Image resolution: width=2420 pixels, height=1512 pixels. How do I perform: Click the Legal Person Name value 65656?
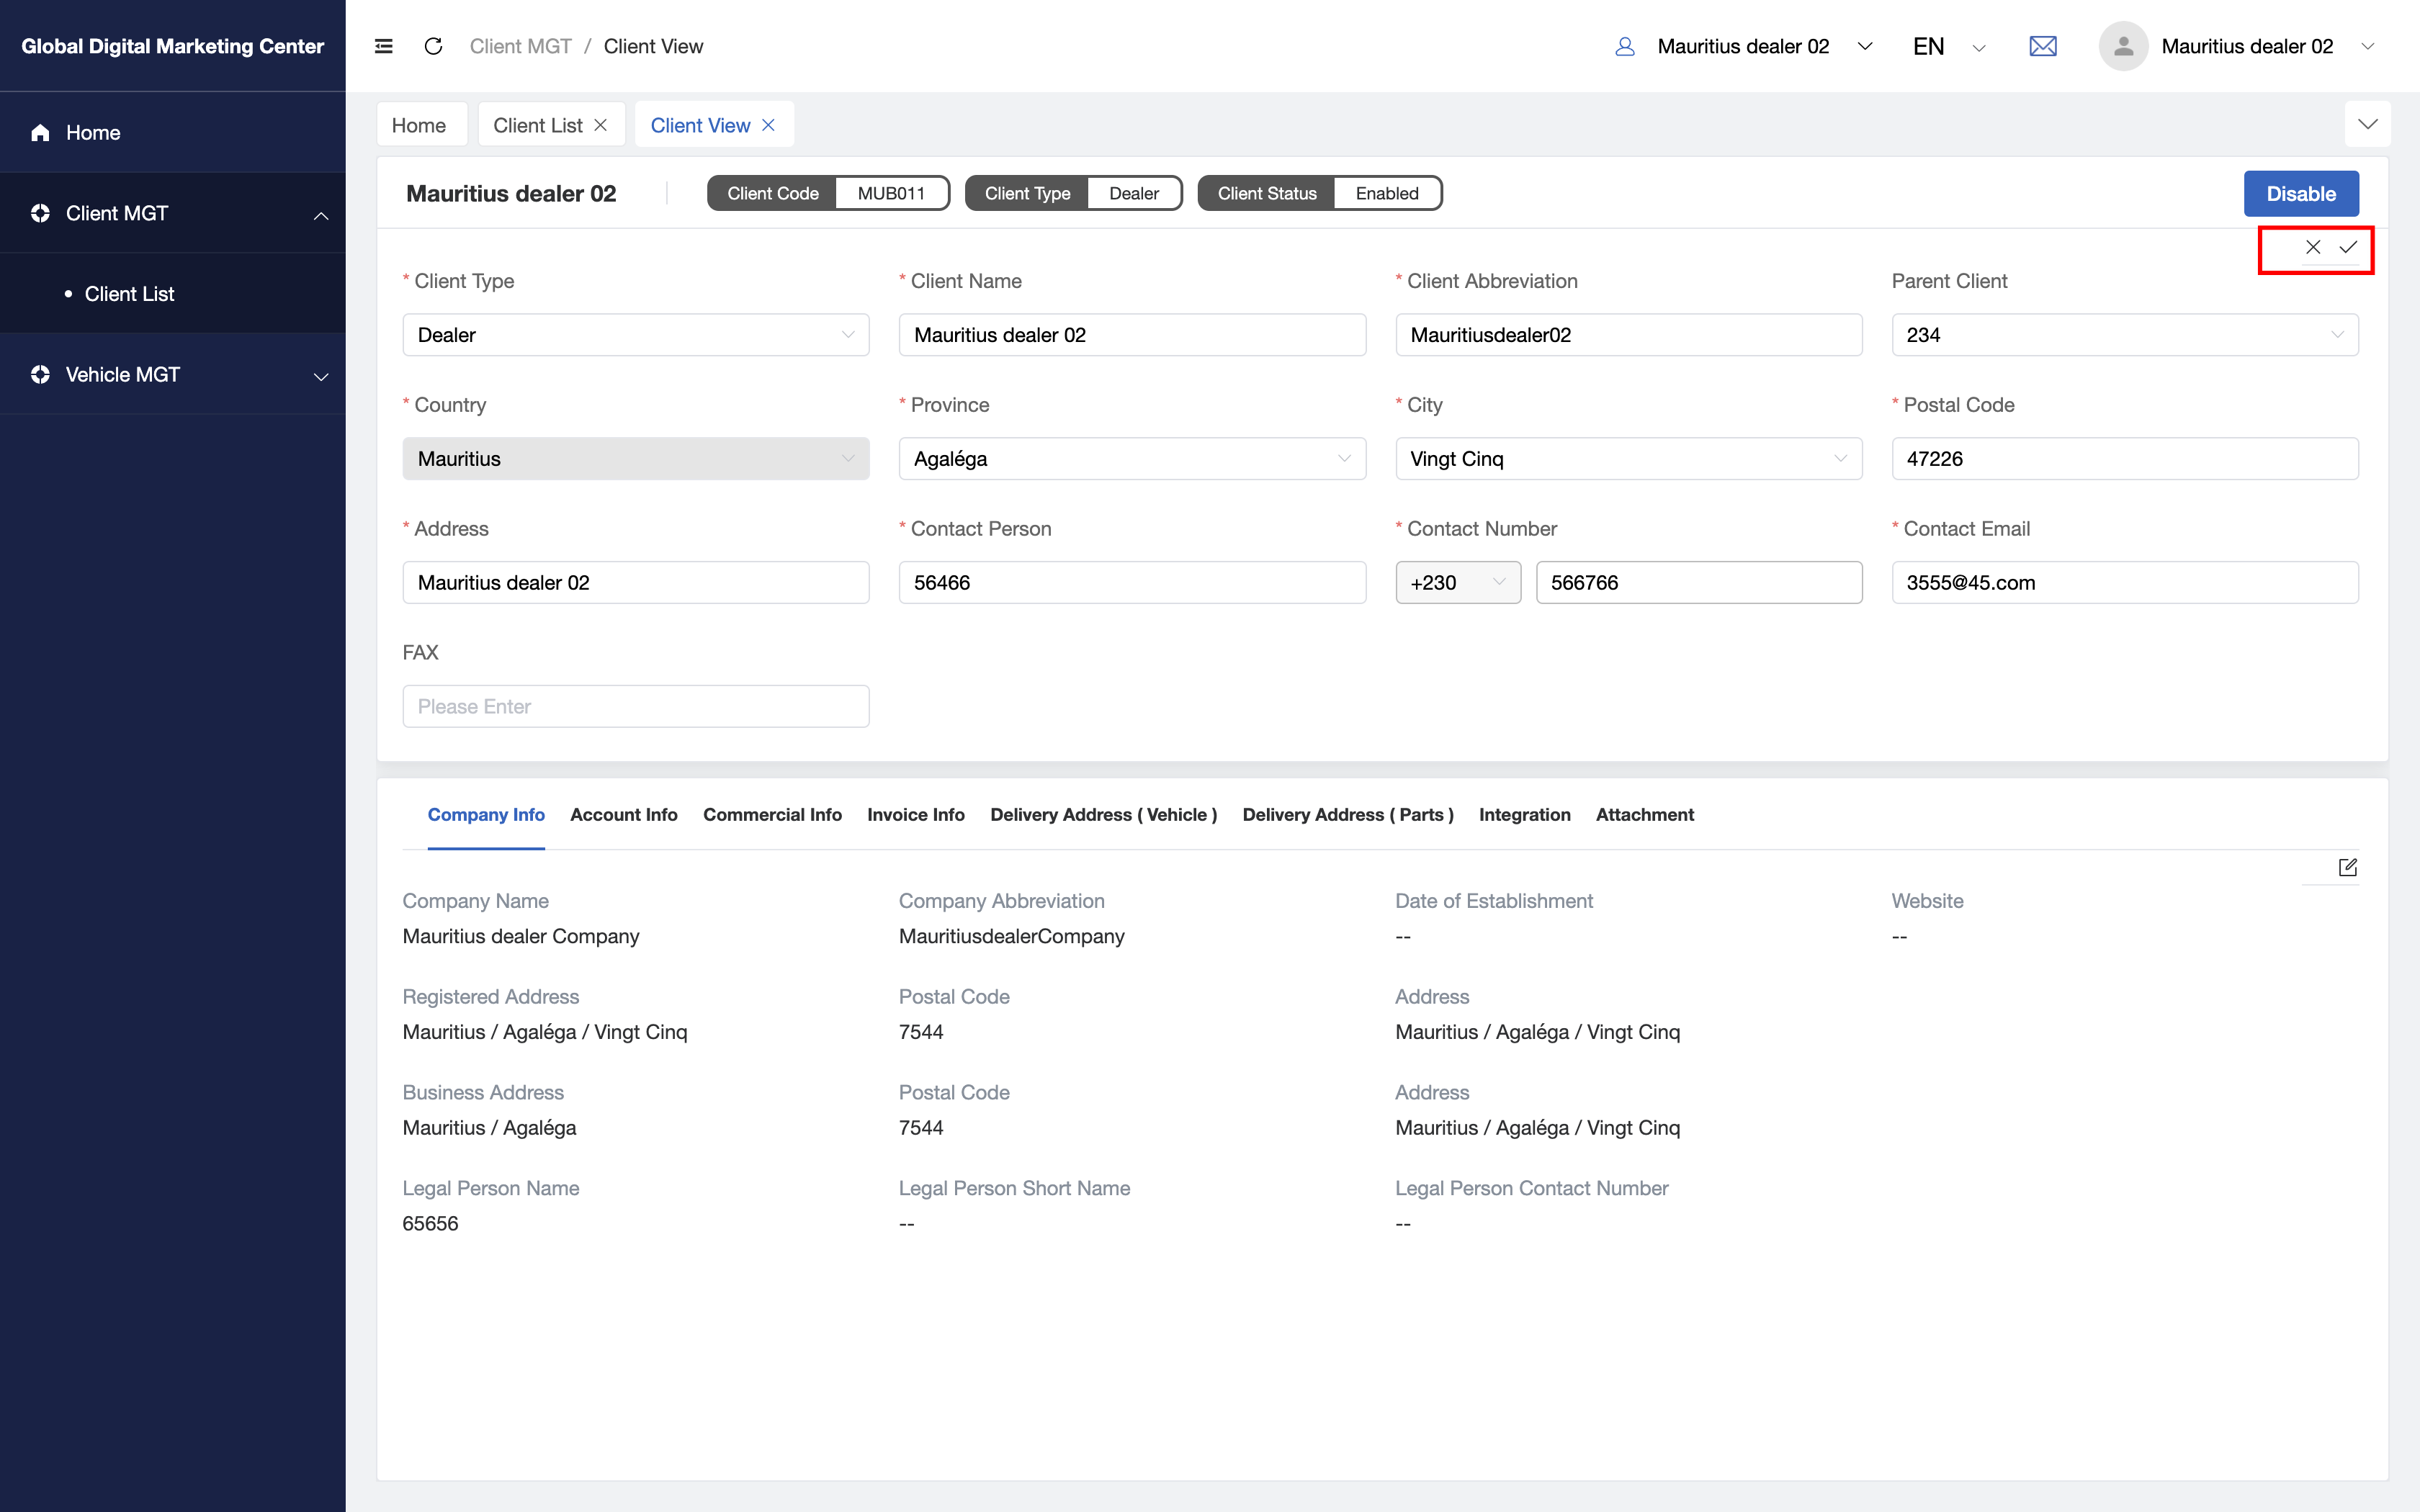coord(430,1224)
